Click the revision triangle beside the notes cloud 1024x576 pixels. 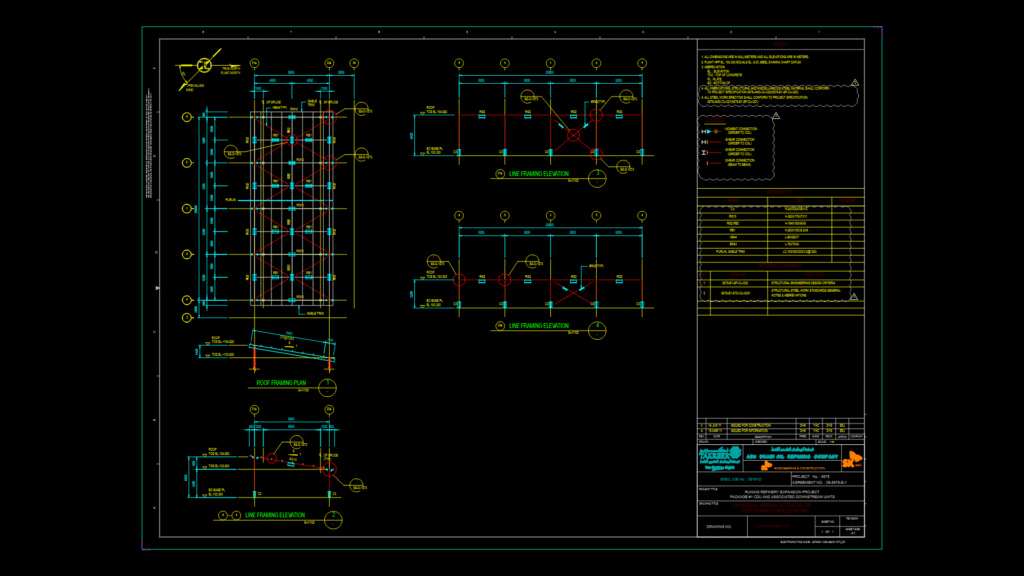855,82
